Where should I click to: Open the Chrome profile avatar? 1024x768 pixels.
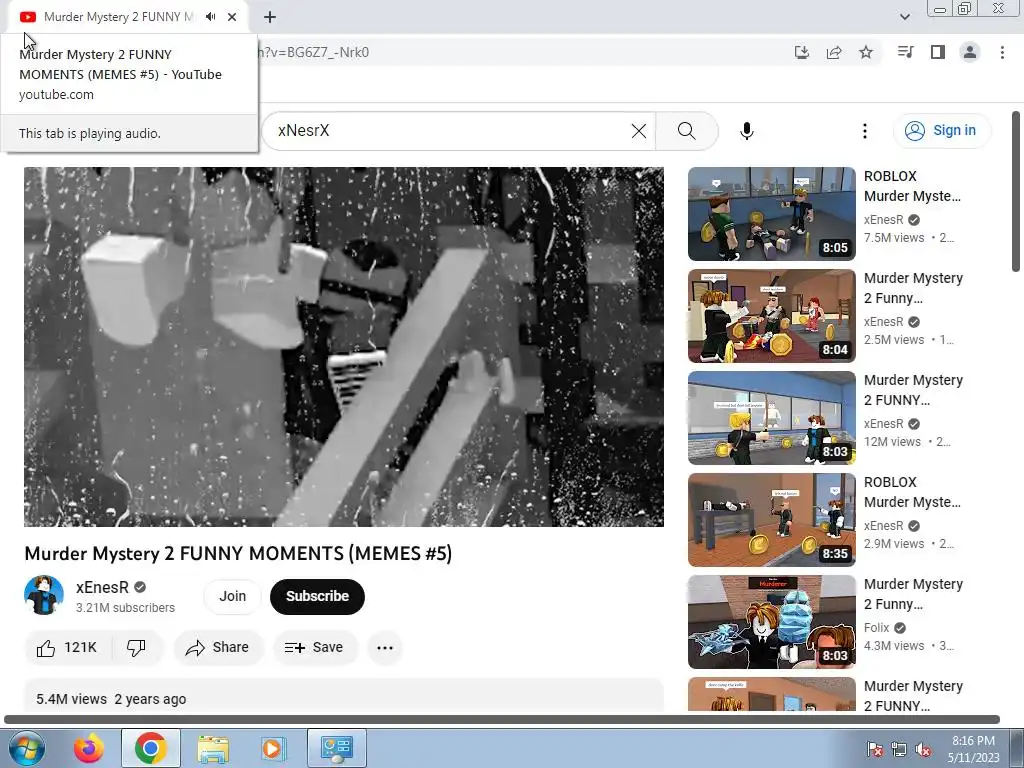click(970, 52)
